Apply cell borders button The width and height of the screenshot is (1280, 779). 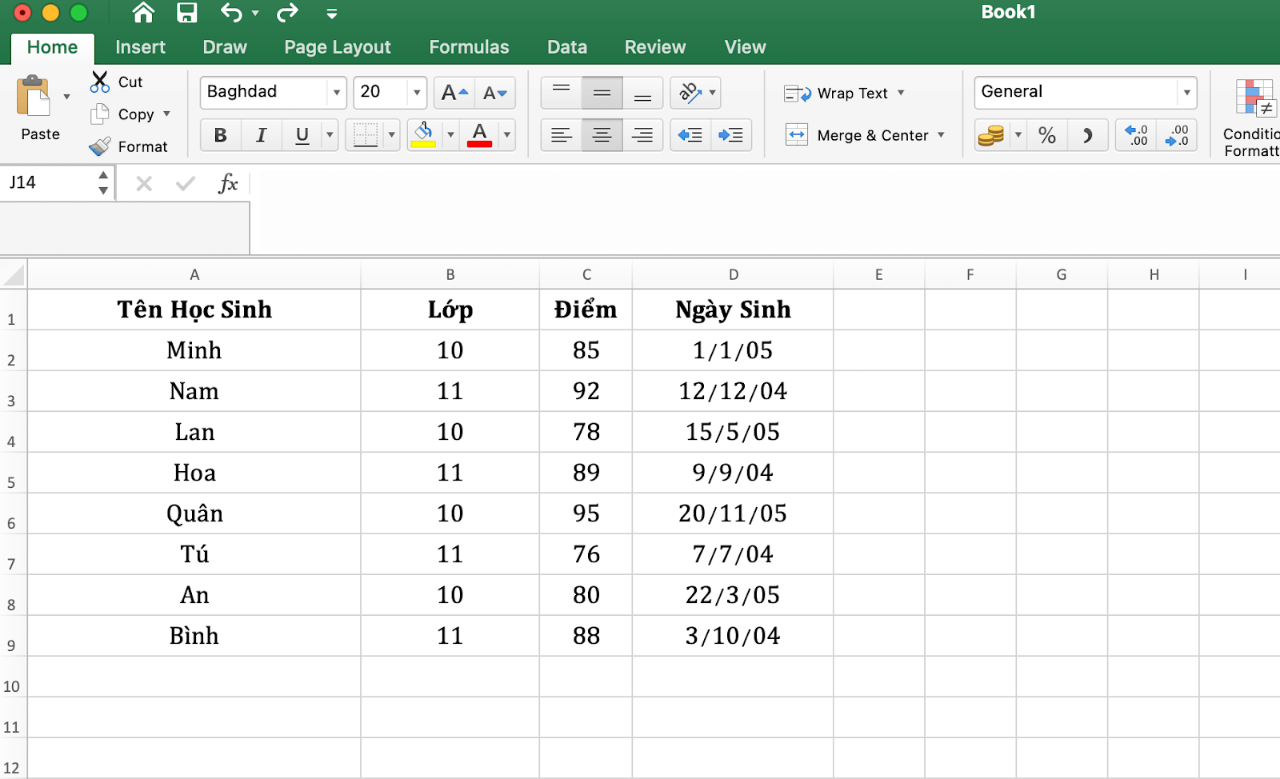[366, 135]
